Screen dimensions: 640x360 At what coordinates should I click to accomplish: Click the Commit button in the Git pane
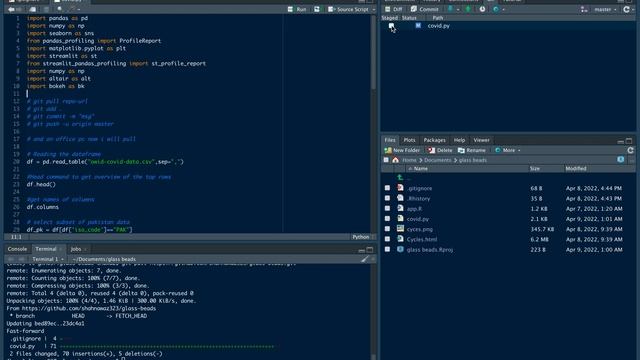pyautogui.click(x=424, y=9)
